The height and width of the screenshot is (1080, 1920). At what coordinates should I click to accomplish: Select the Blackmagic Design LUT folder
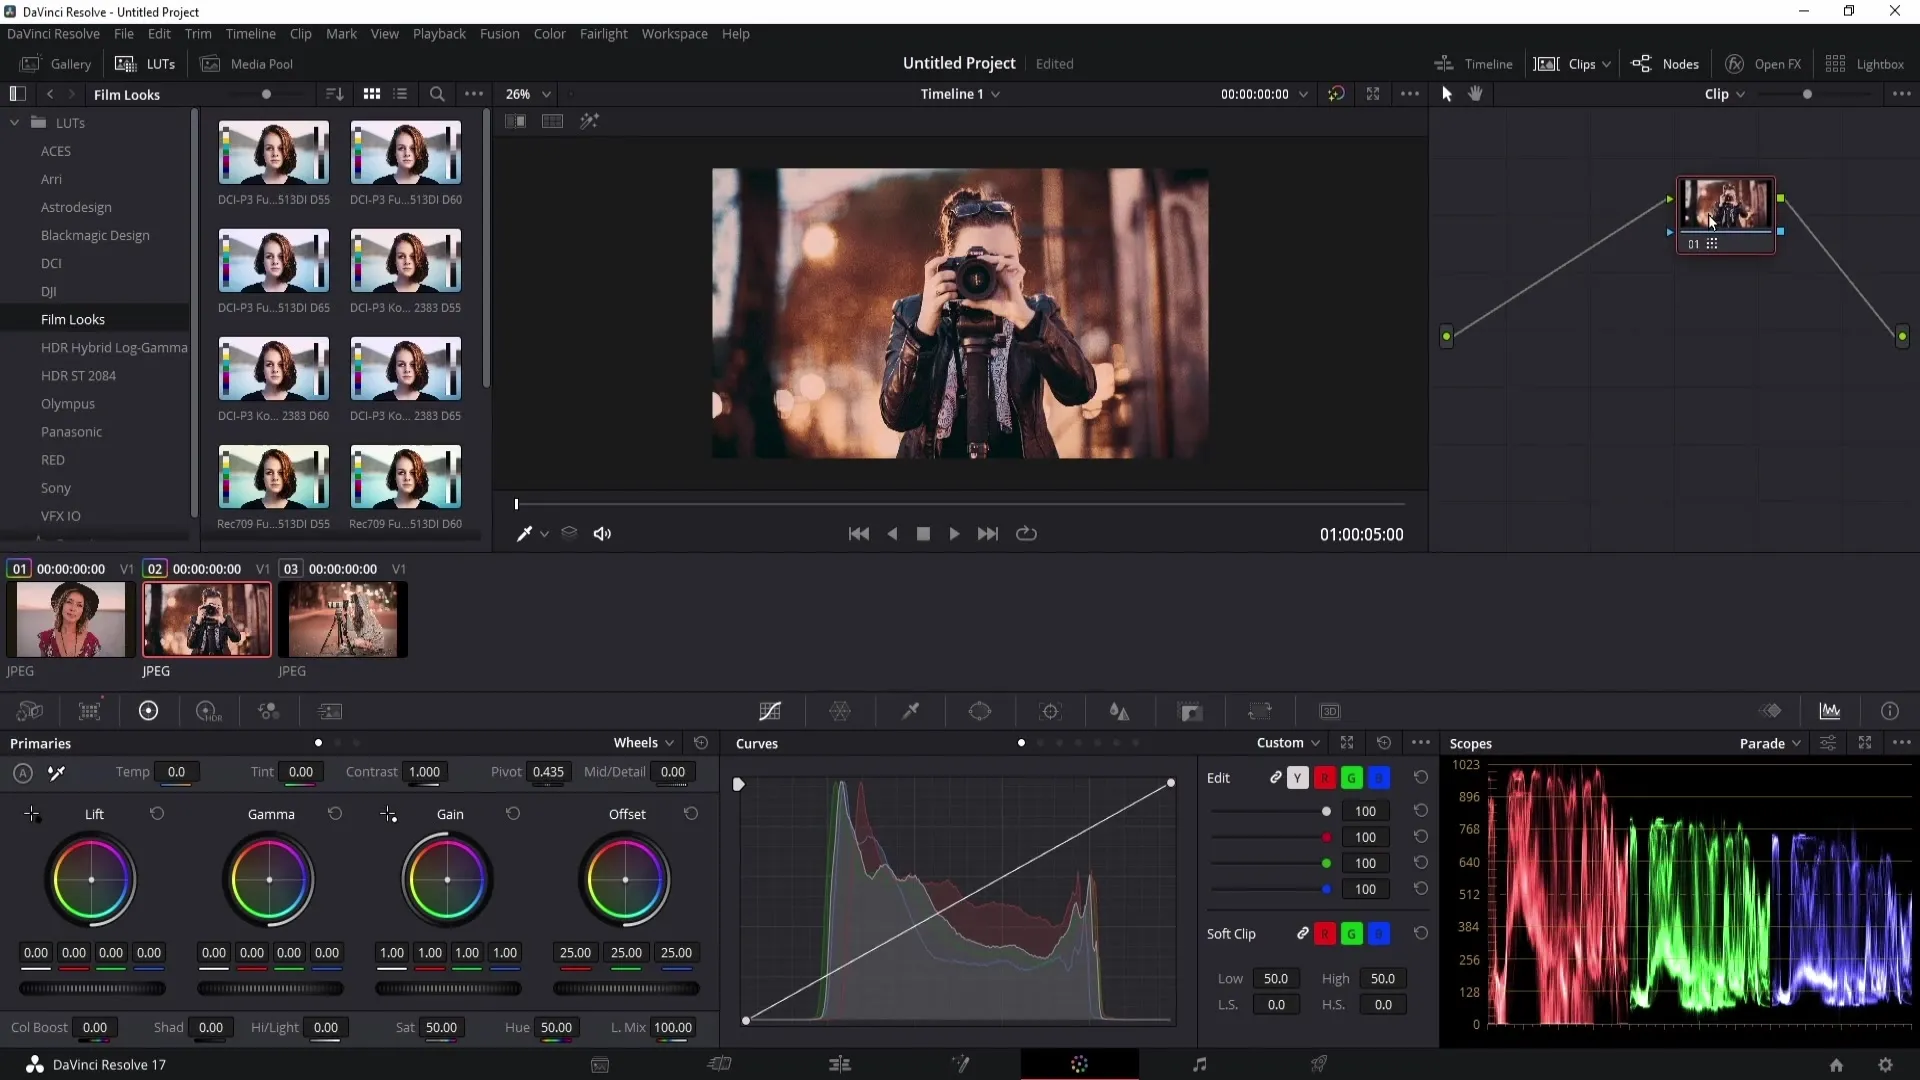(x=96, y=235)
